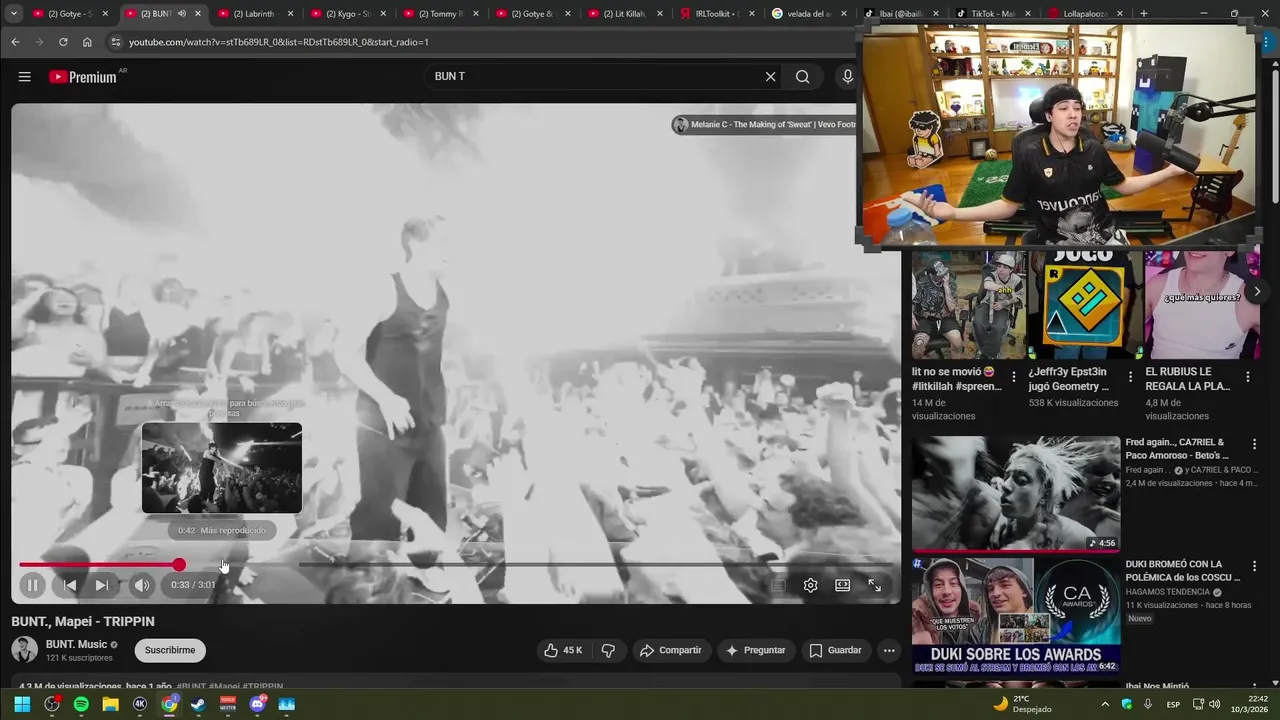Viewport: 1280px width, 720px height.
Task: Like the video with 45 K likes
Action: (x=563, y=650)
